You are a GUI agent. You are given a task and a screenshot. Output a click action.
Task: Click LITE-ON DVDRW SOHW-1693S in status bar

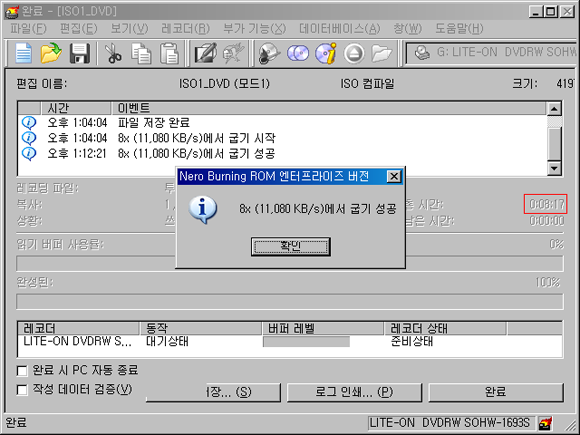[x=451, y=422]
